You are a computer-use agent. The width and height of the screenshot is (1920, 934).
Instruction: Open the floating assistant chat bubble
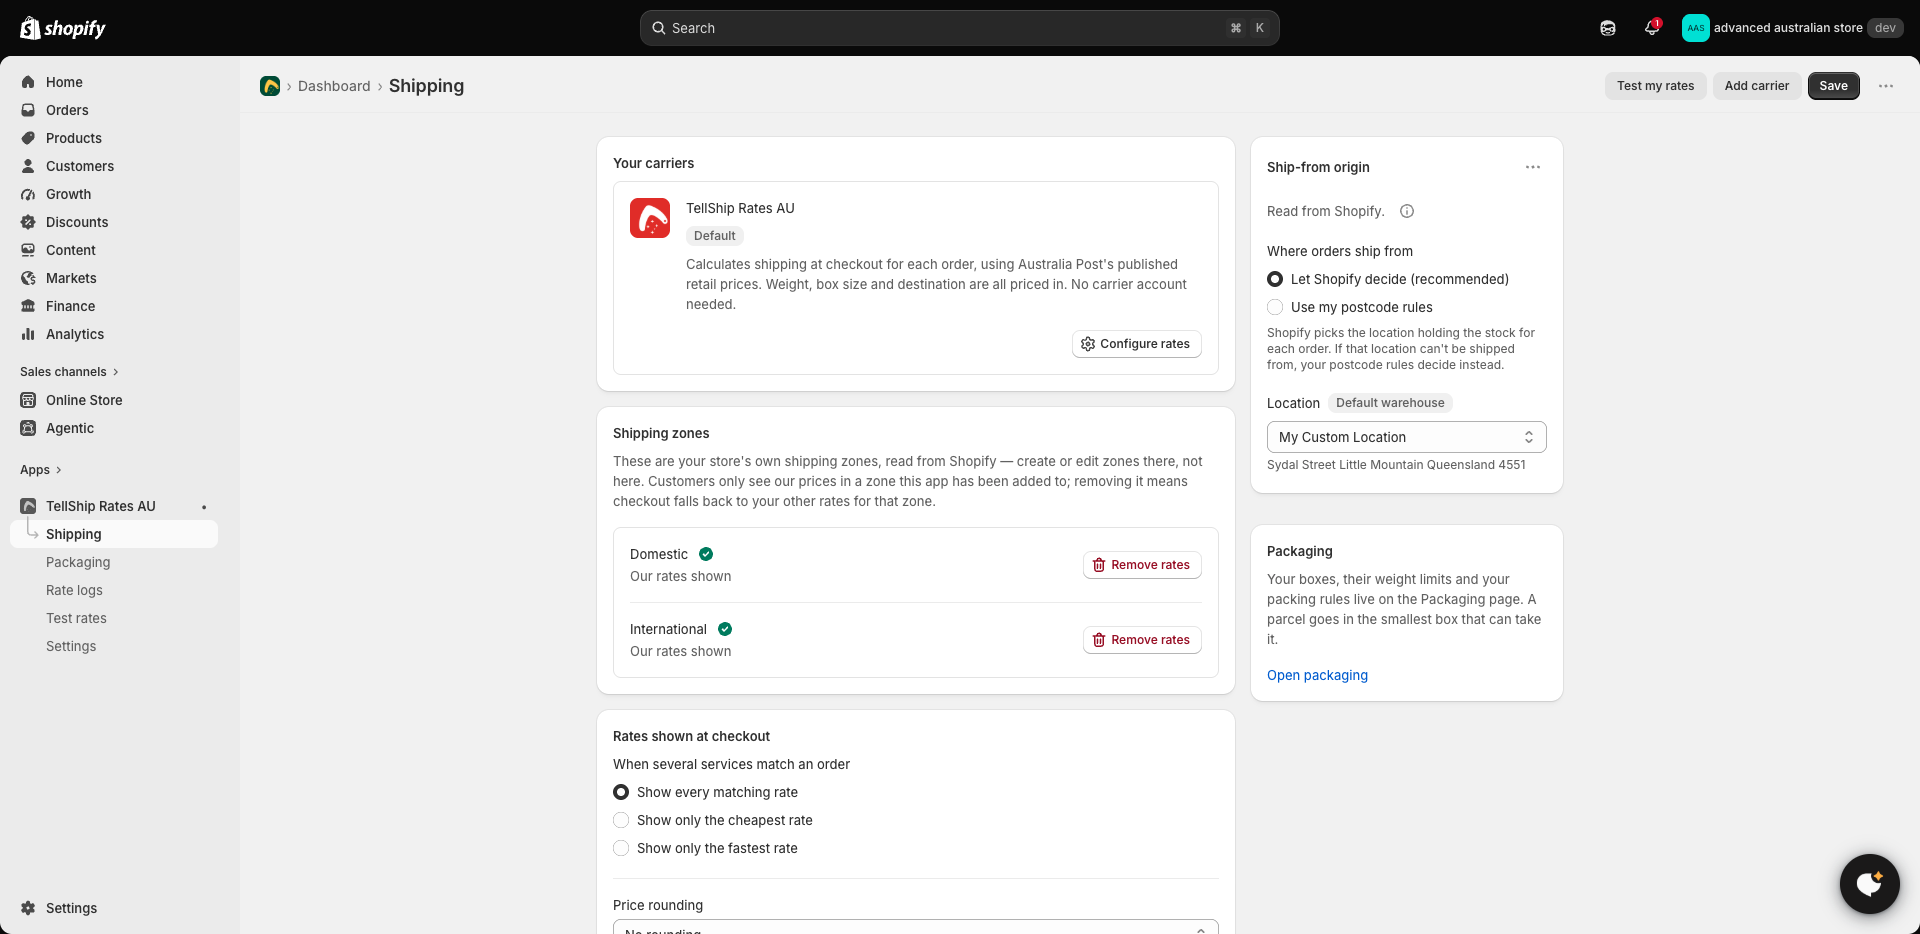tap(1870, 884)
